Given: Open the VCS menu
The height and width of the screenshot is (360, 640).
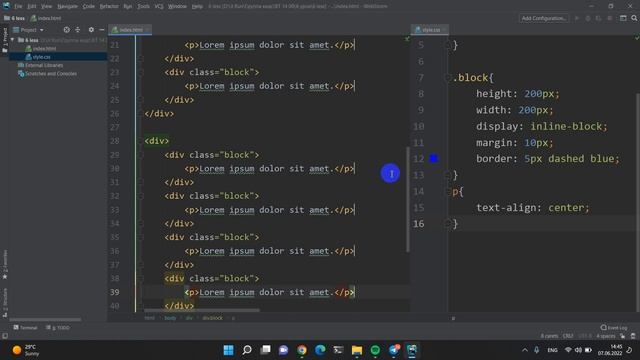Looking at the screenshot, I should click(159, 7).
